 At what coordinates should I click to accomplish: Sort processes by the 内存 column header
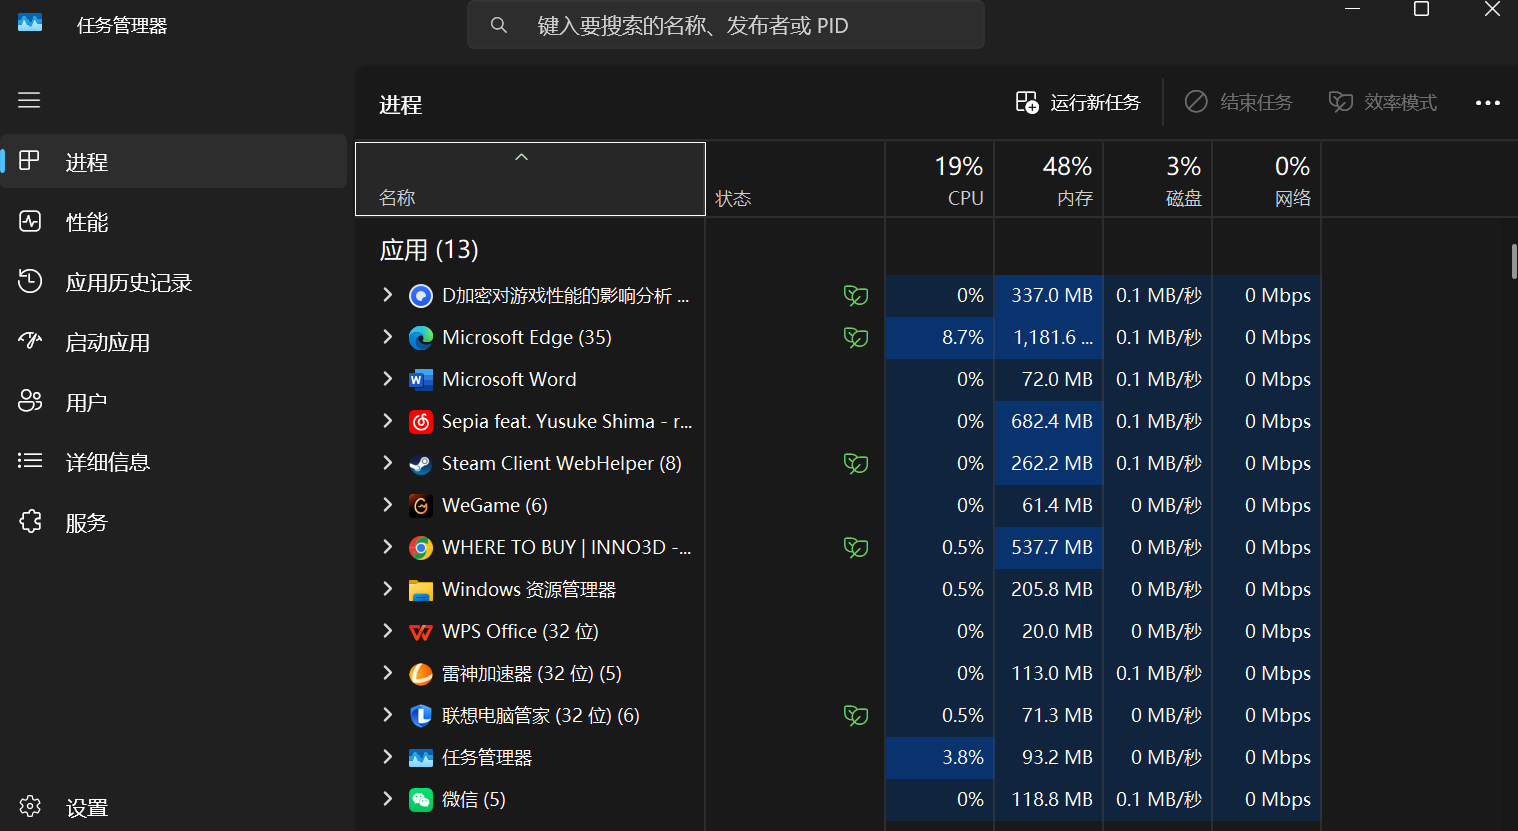pos(1049,180)
